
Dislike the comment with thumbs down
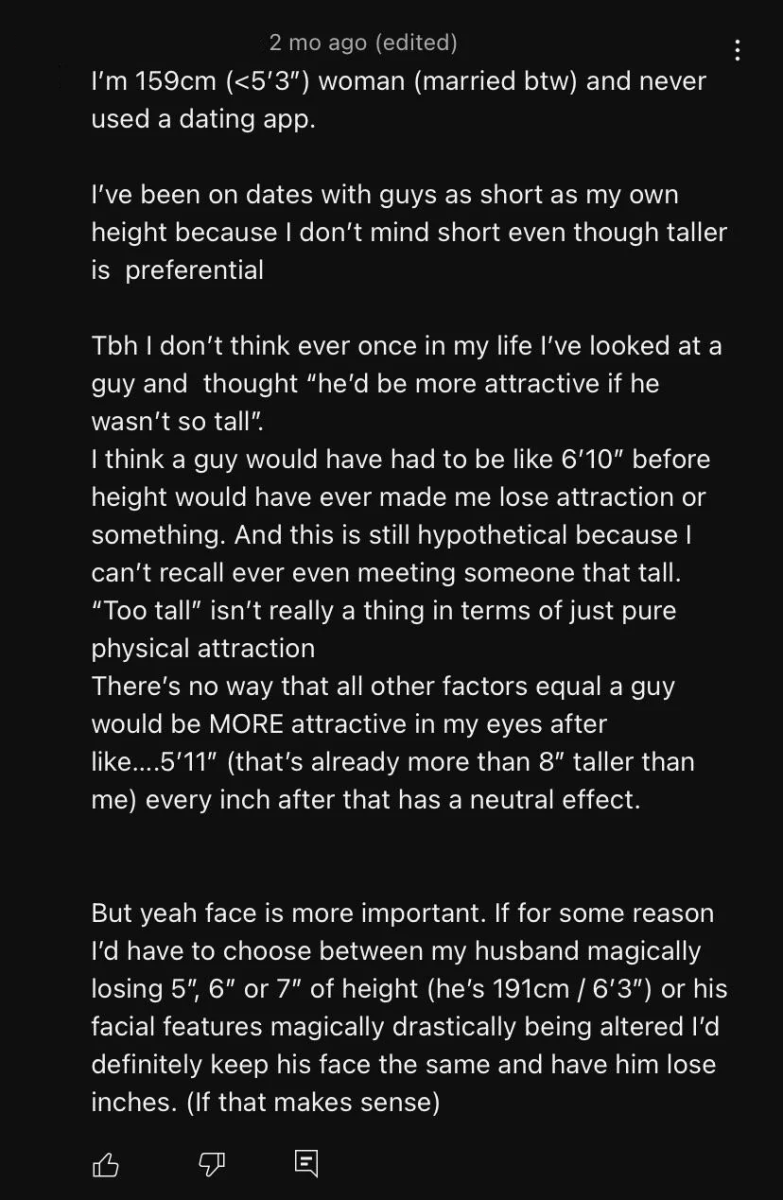[209, 1163]
